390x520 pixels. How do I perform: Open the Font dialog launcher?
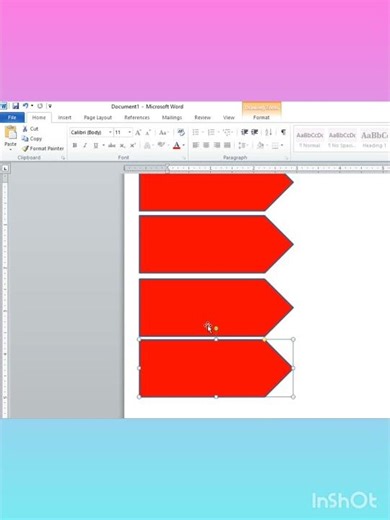[x=184, y=158]
